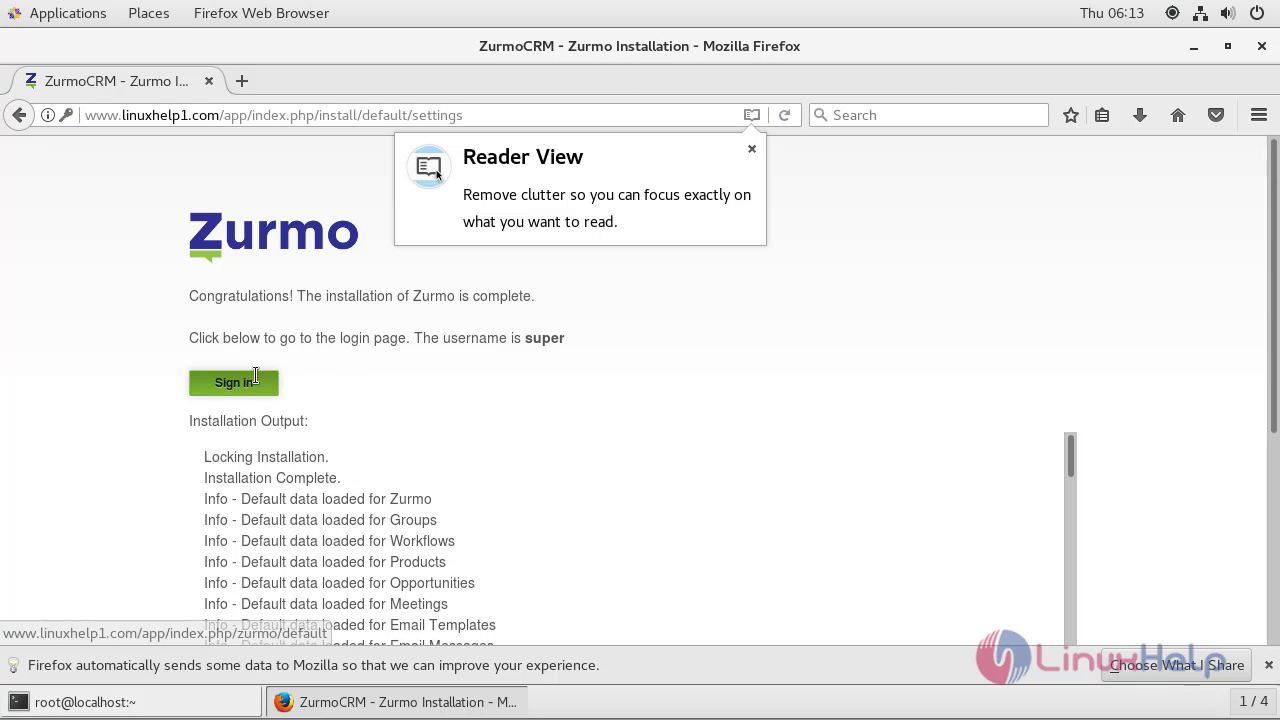Click Choose What I Share button

1177,665
